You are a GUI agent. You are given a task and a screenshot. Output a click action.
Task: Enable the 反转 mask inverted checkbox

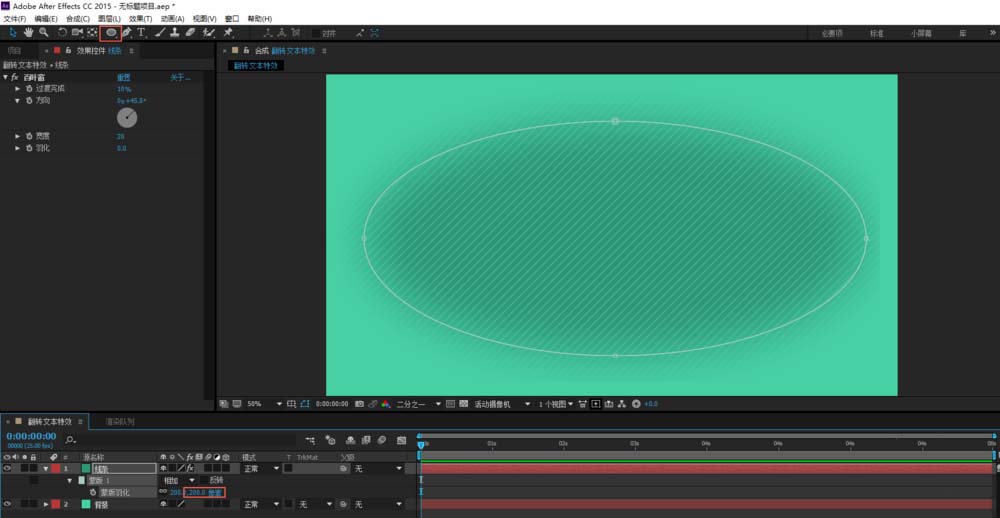pos(204,480)
